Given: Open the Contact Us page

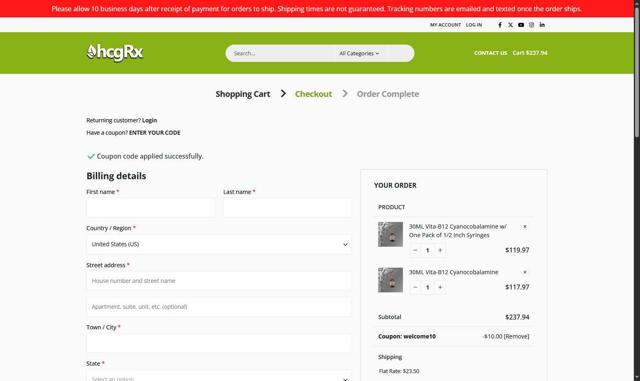Looking at the screenshot, I should [491, 53].
